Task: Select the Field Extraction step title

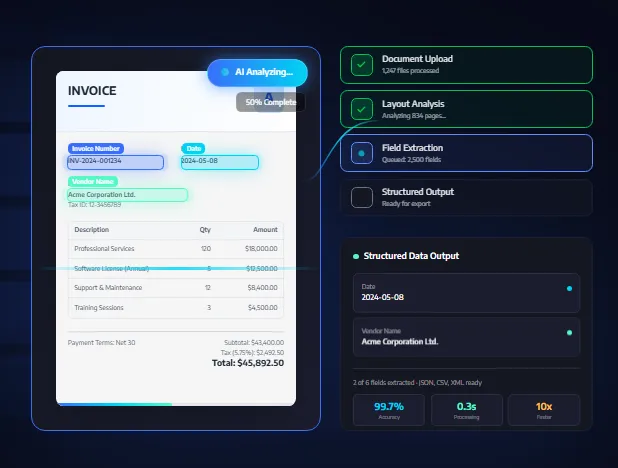Action: pos(412,148)
